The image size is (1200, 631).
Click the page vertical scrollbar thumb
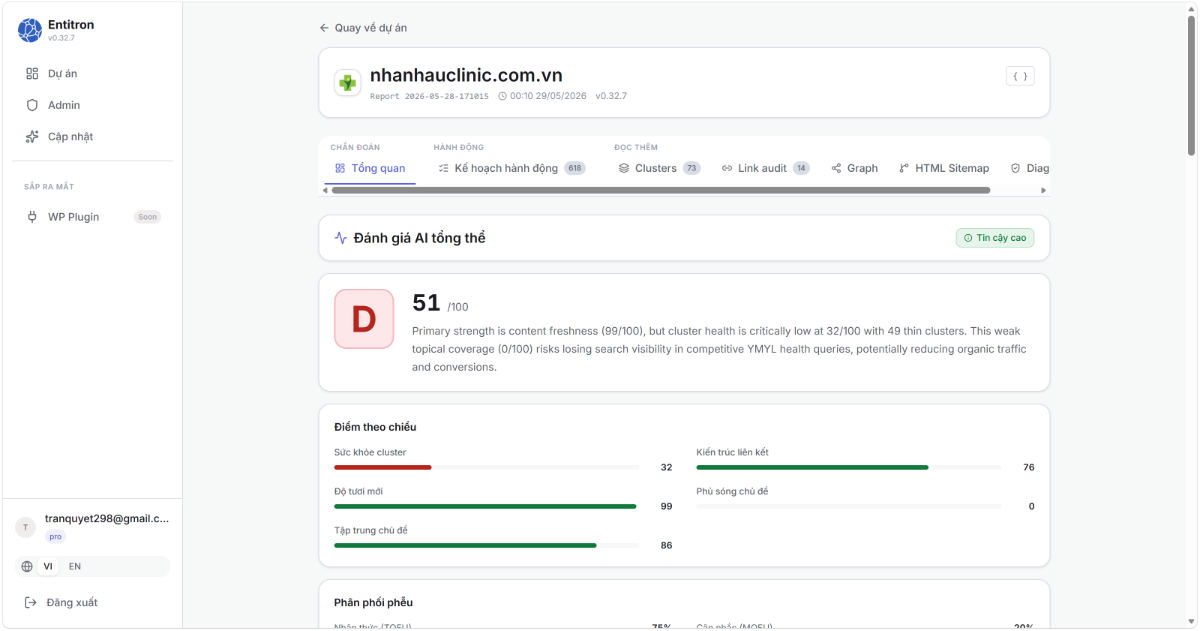coord(1191,86)
